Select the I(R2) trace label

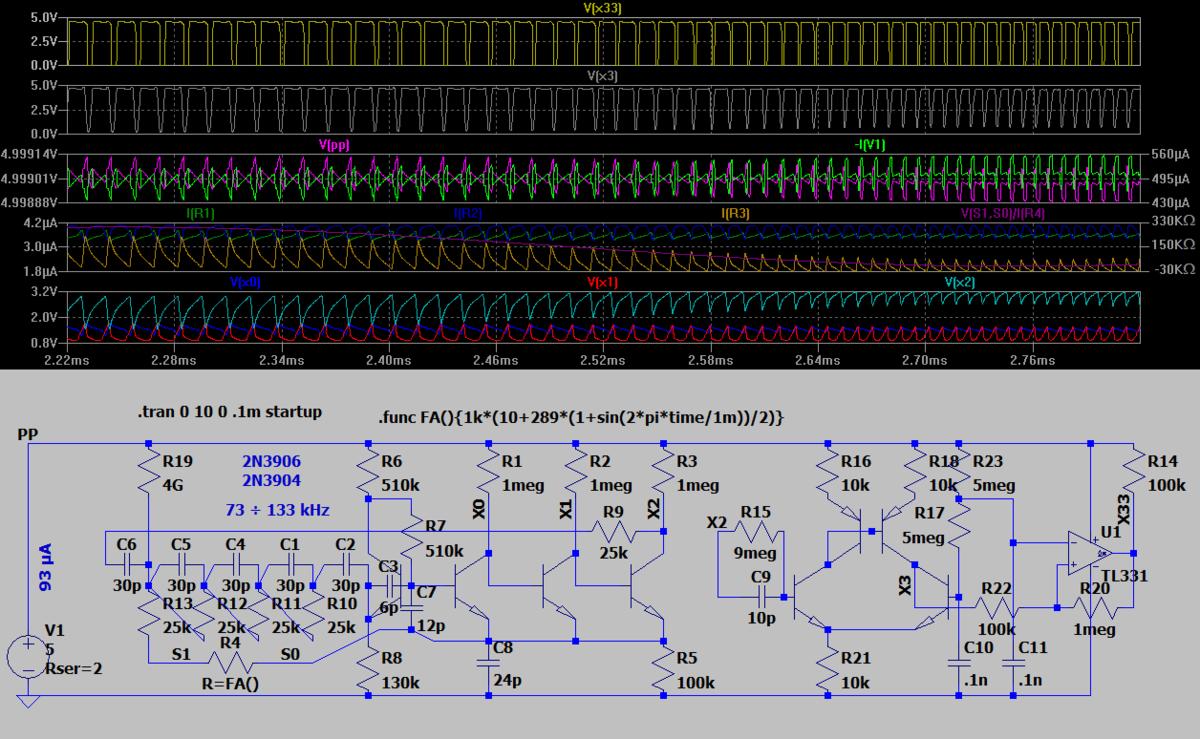click(468, 213)
